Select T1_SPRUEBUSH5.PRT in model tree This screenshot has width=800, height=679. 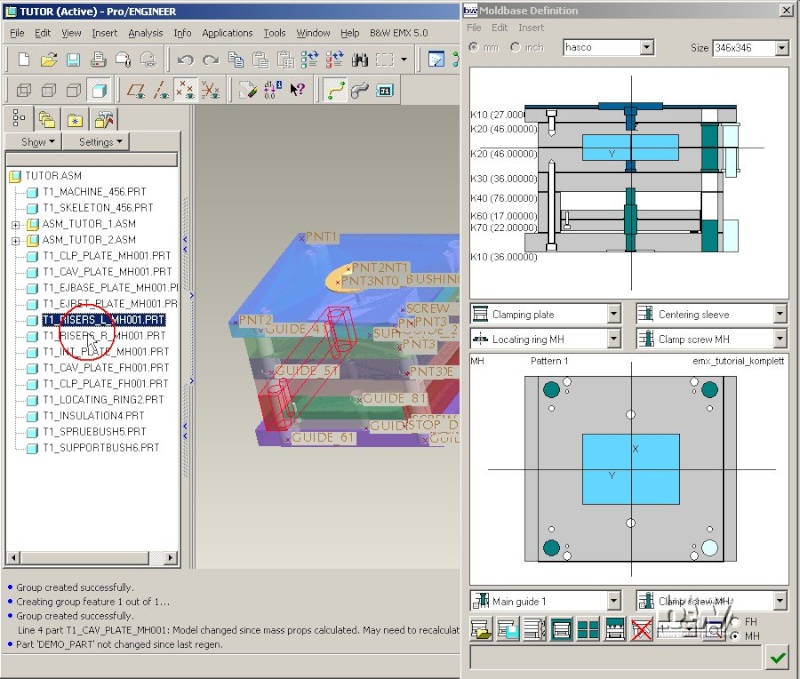94,432
